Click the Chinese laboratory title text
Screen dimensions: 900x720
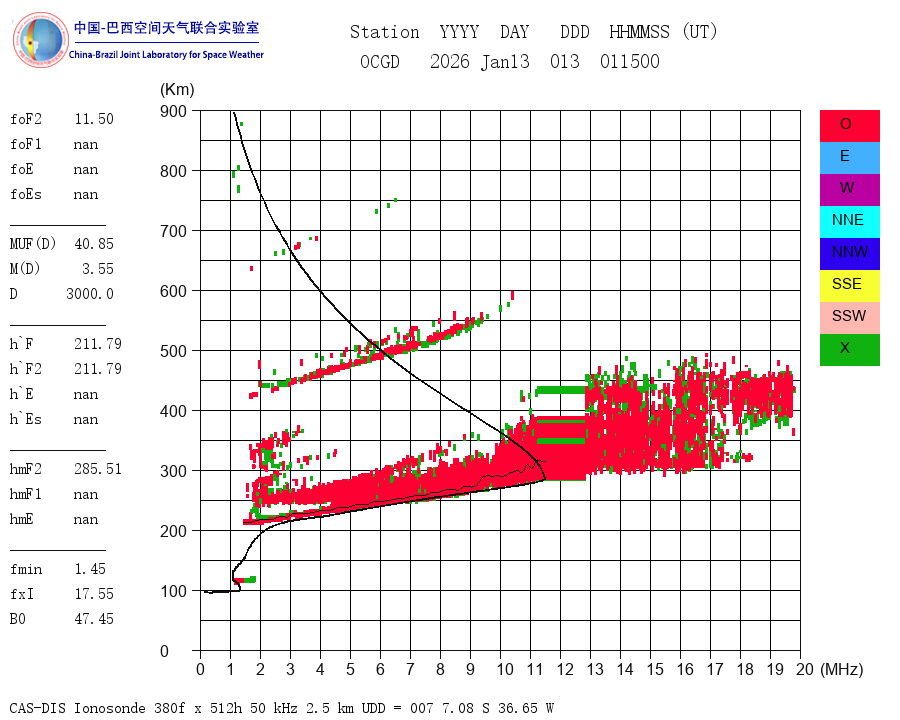pos(166,28)
